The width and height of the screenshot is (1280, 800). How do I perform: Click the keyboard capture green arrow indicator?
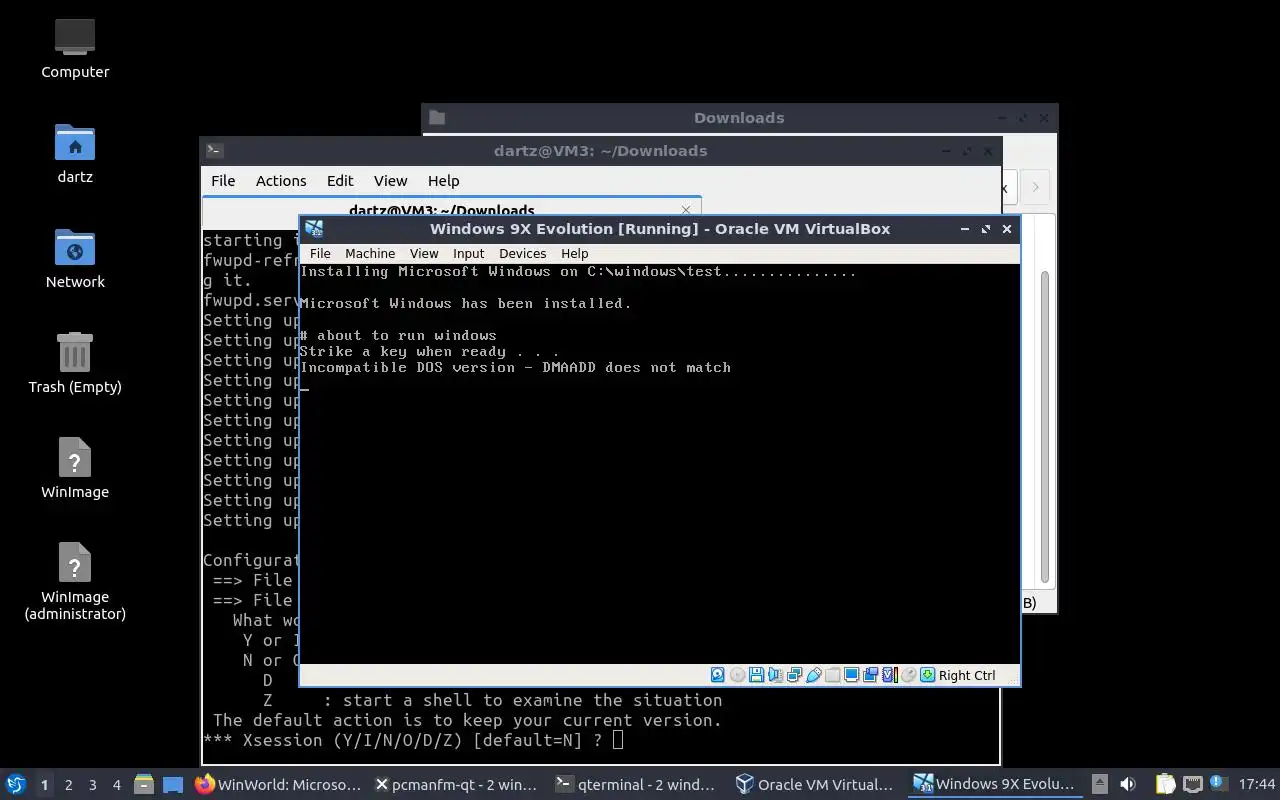pyautogui.click(x=927, y=675)
